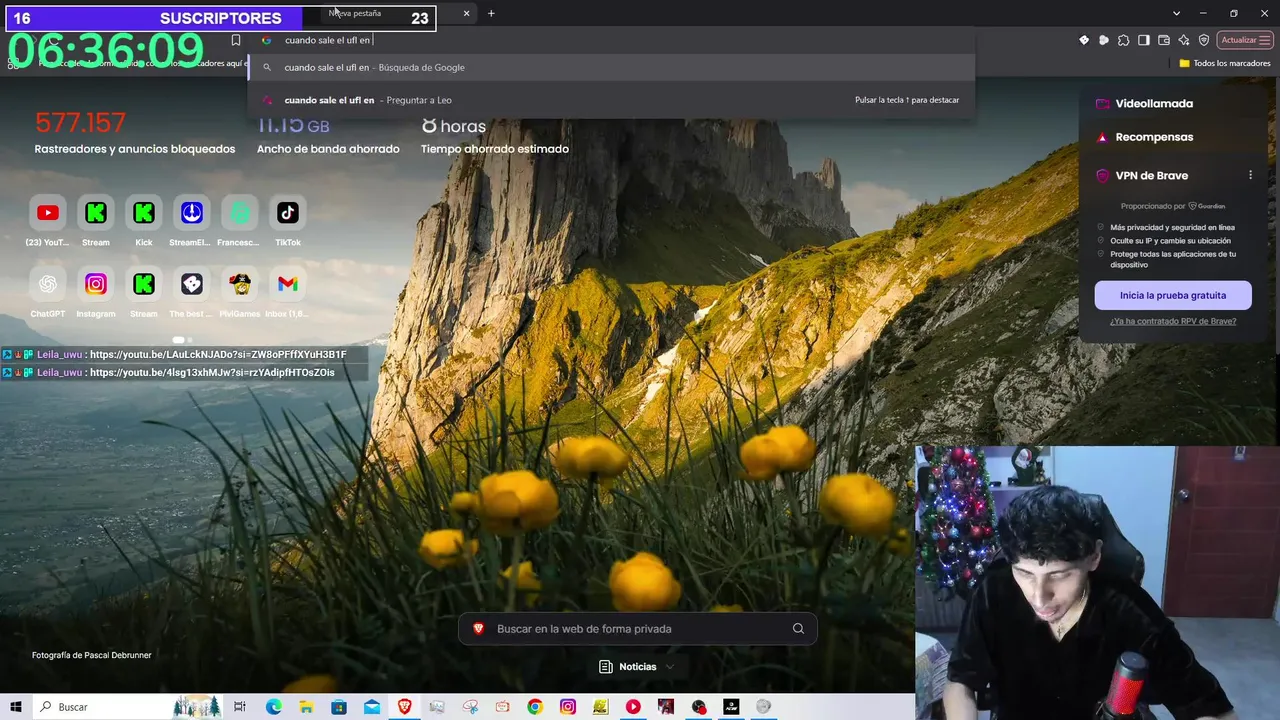Click the '577.157' trackers blocked stat
The image size is (1280, 720).
80,122
